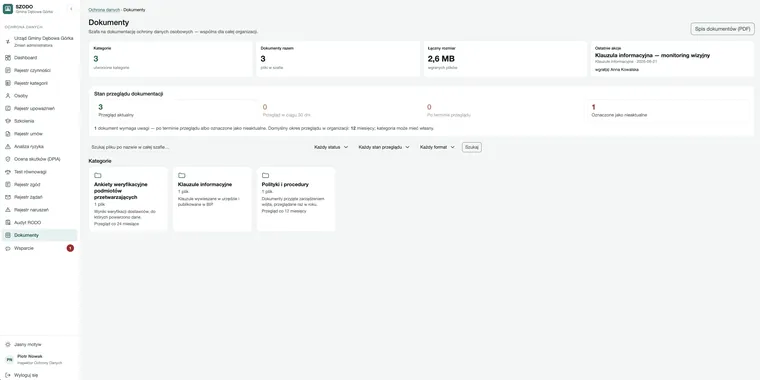Click the Rejestr czynności icon
The width and height of the screenshot is (760, 380).
(8, 70)
